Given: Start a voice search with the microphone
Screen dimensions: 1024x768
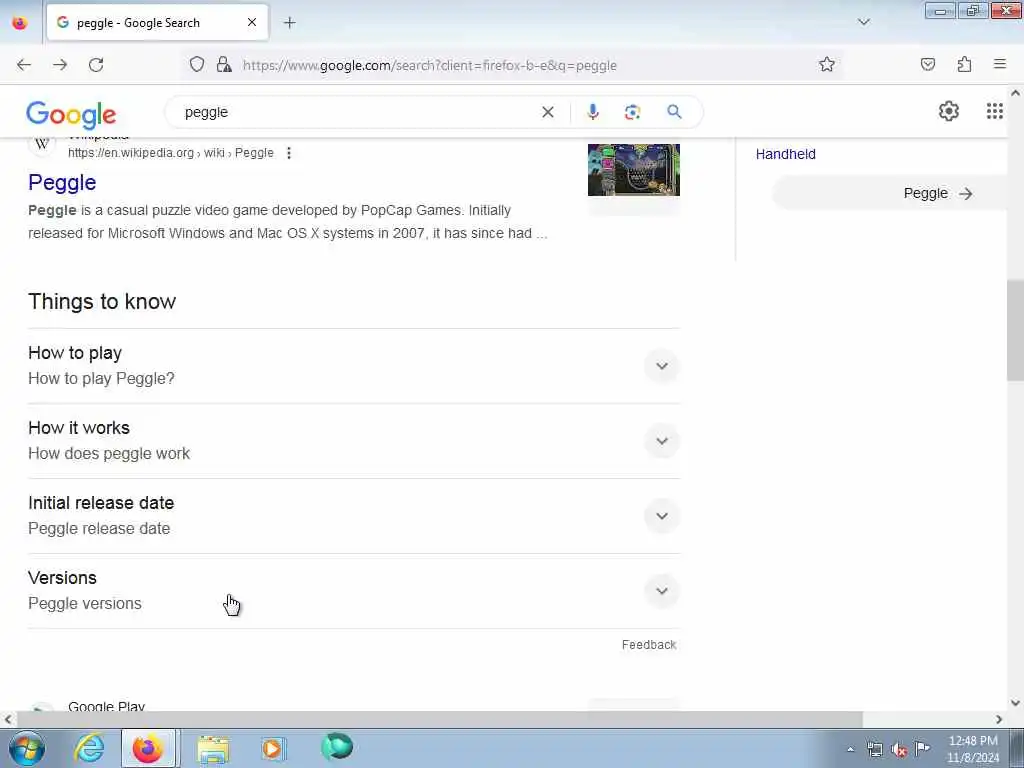Looking at the screenshot, I should [592, 112].
